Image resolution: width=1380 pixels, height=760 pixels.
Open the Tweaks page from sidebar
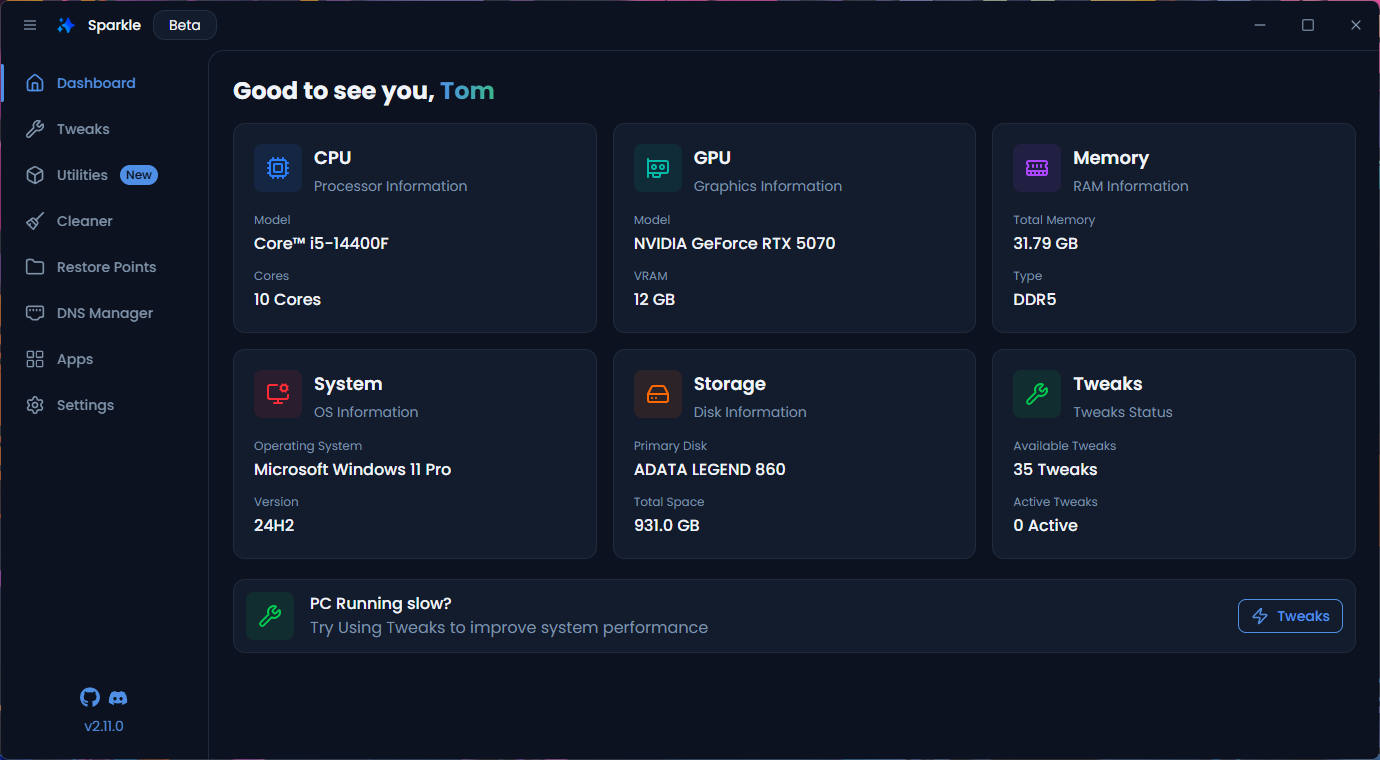tap(83, 129)
